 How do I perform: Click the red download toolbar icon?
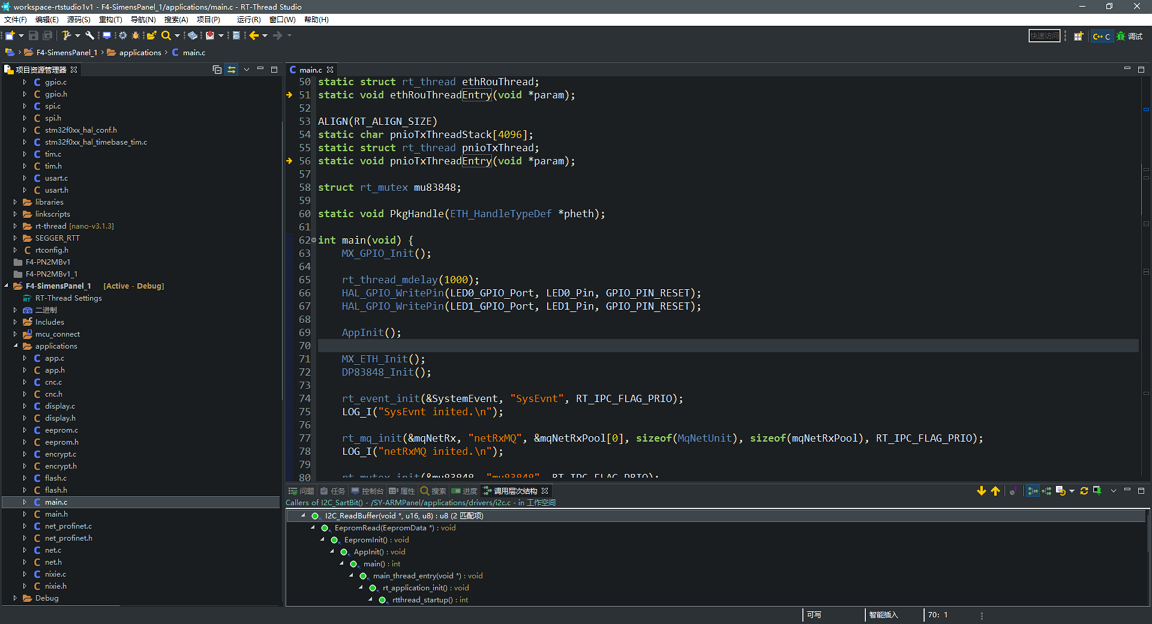(x=210, y=35)
